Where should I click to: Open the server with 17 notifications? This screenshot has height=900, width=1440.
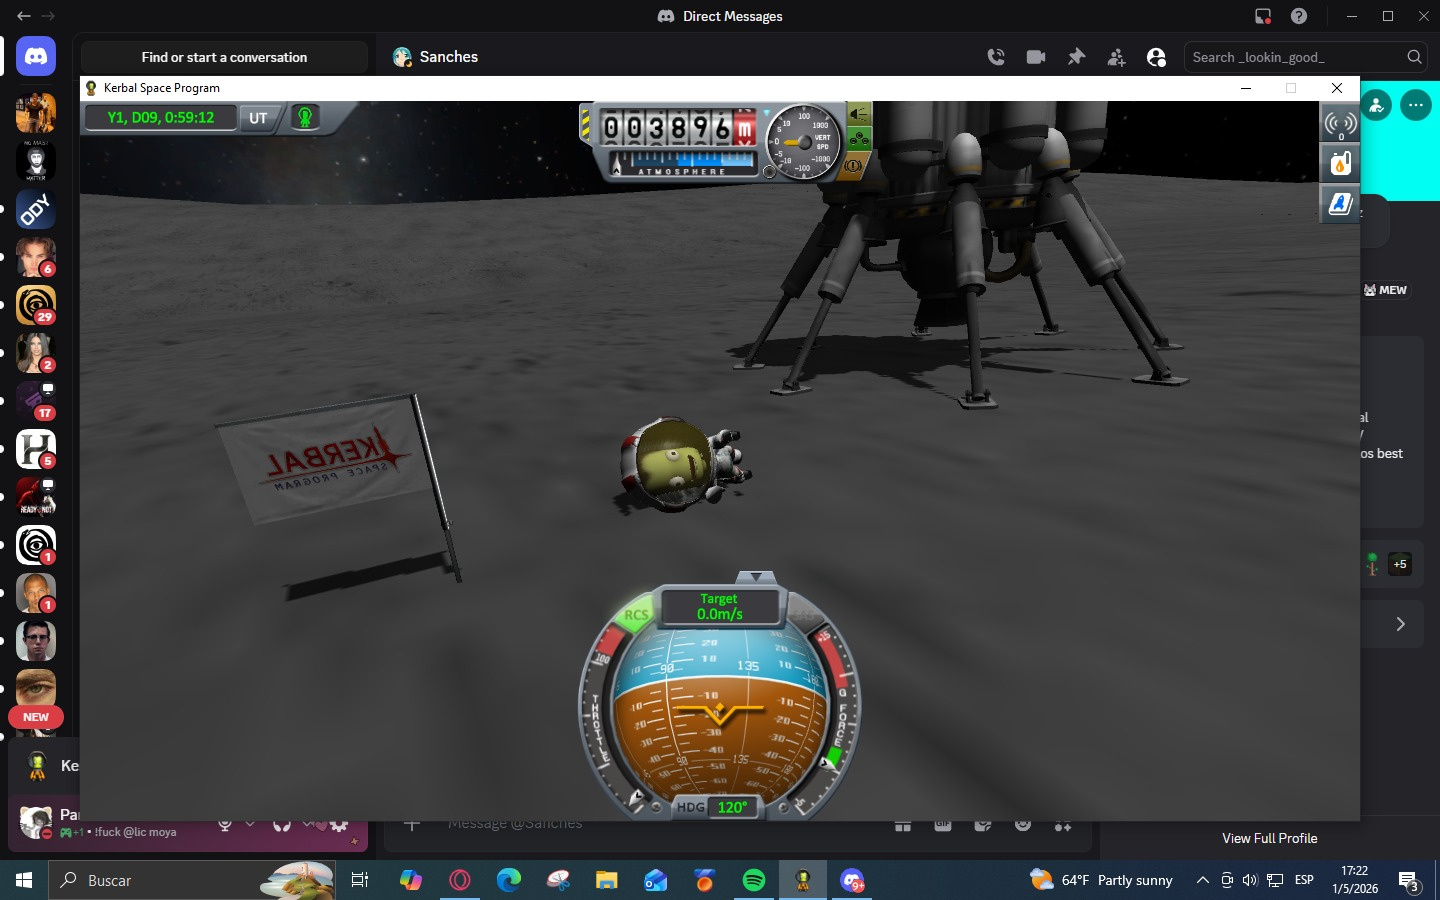click(36, 401)
